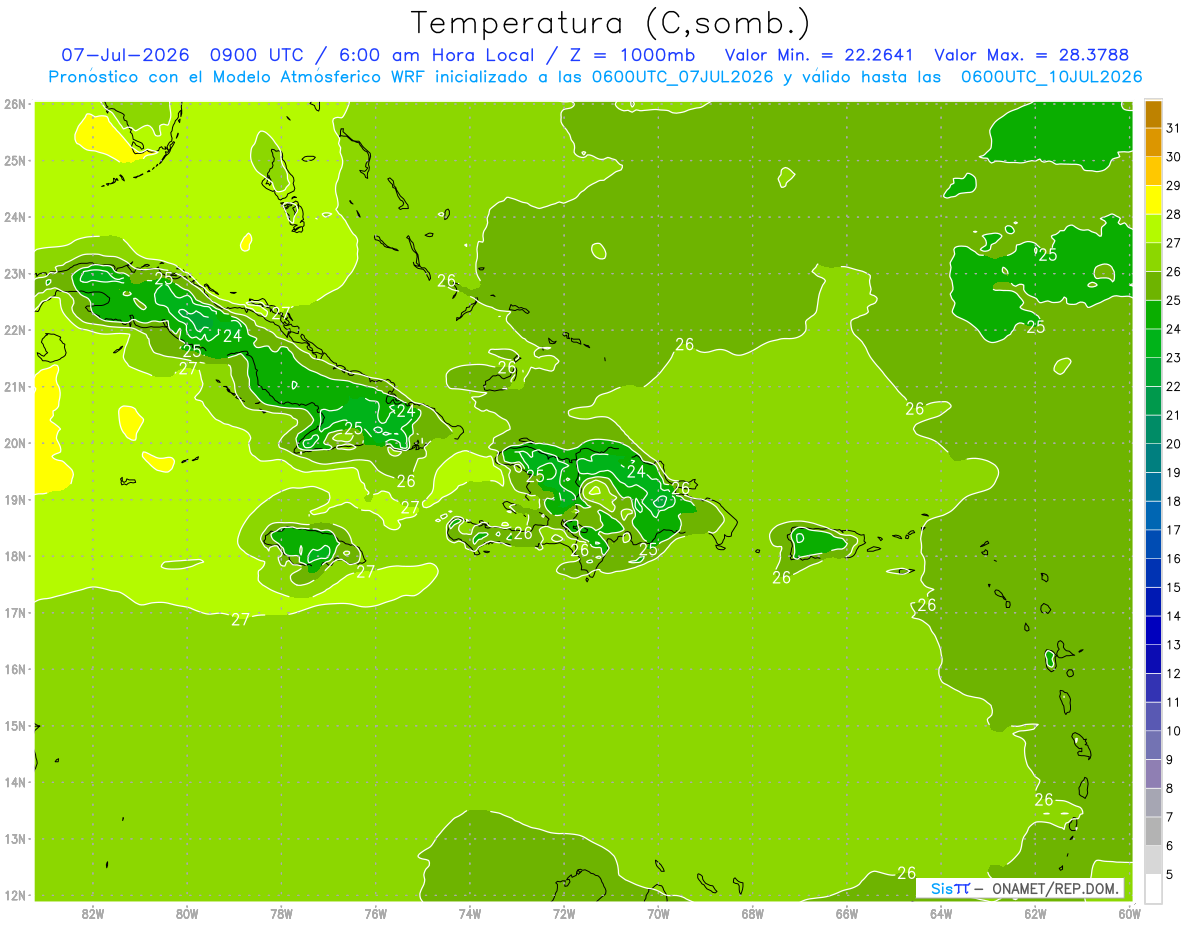Click the colorbar label '15'

[1173, 587]
